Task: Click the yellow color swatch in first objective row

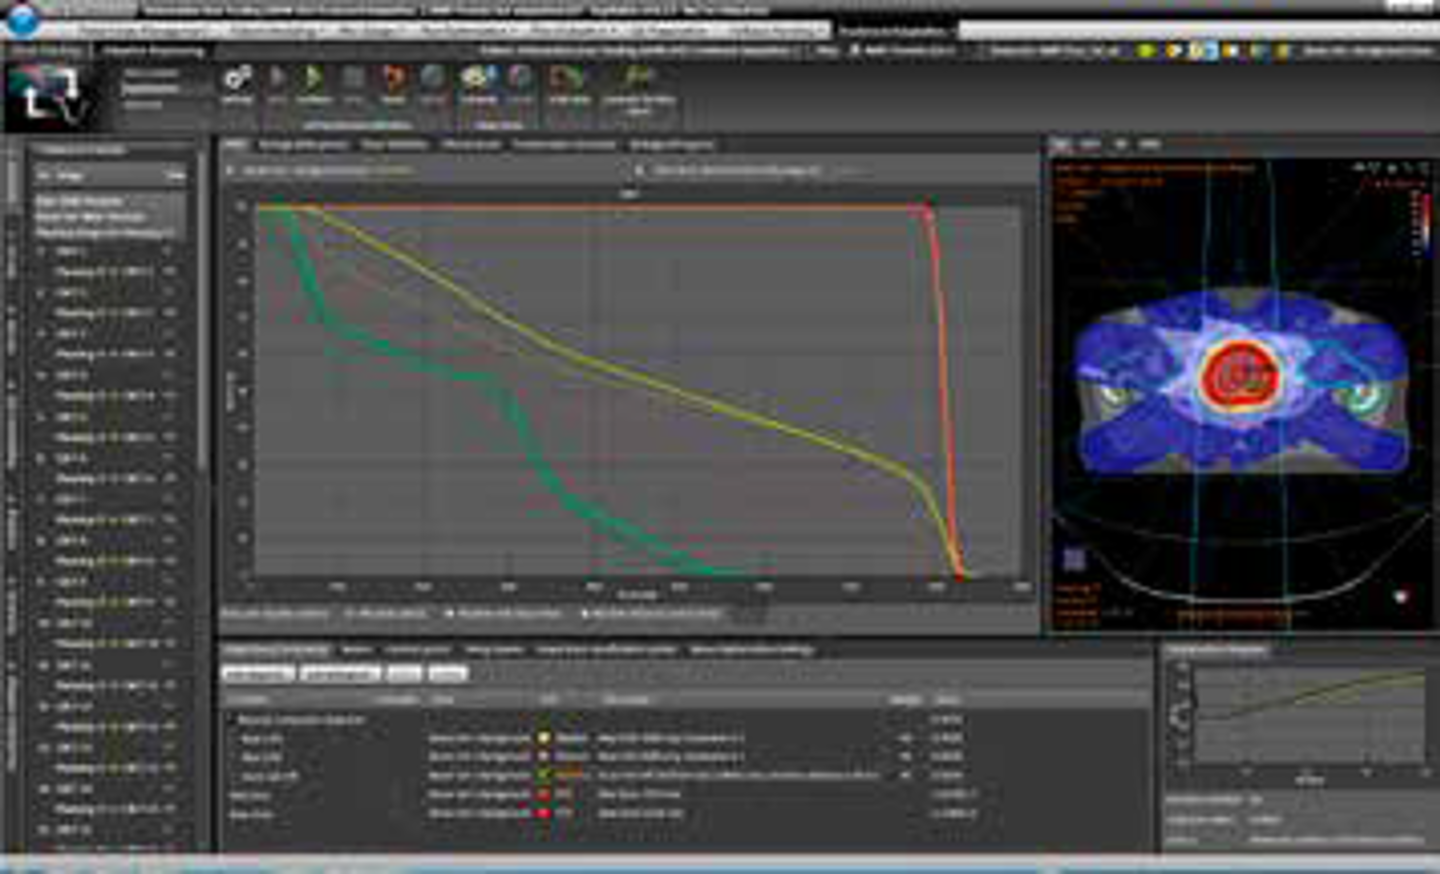Action: (545, 738)
